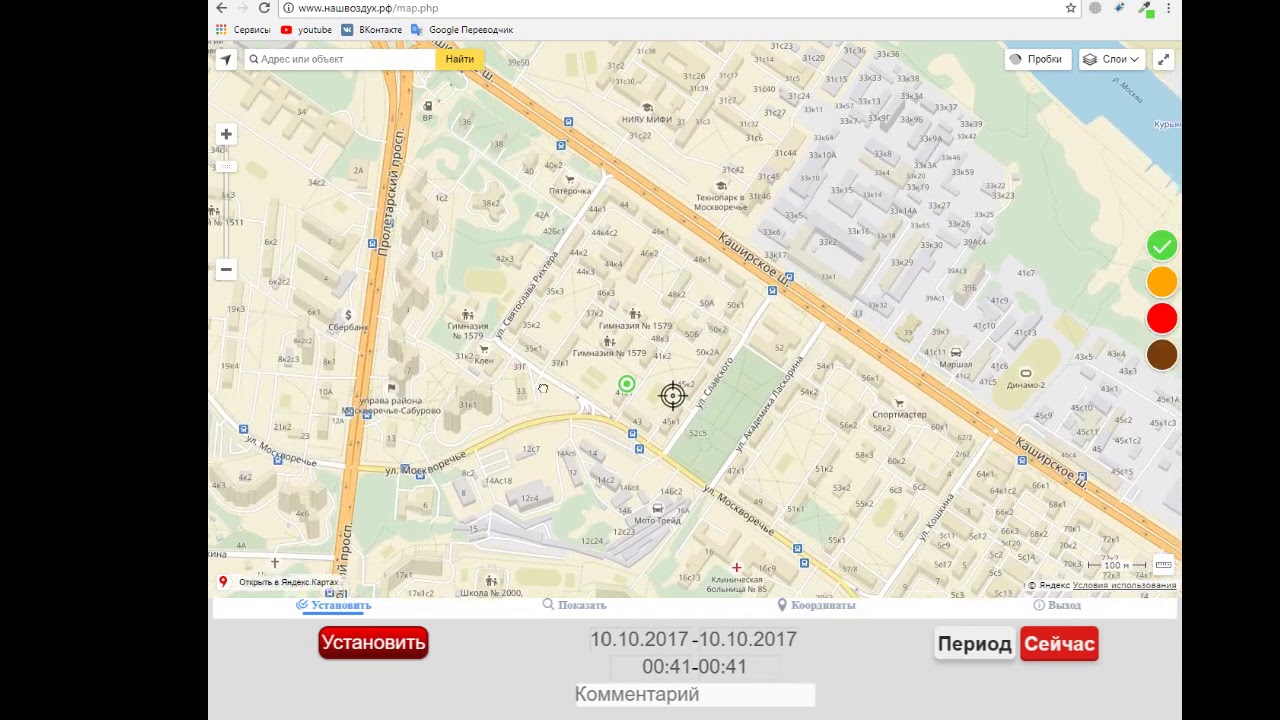Open the 'Условия использования' link

click(x=1124, y=586)
